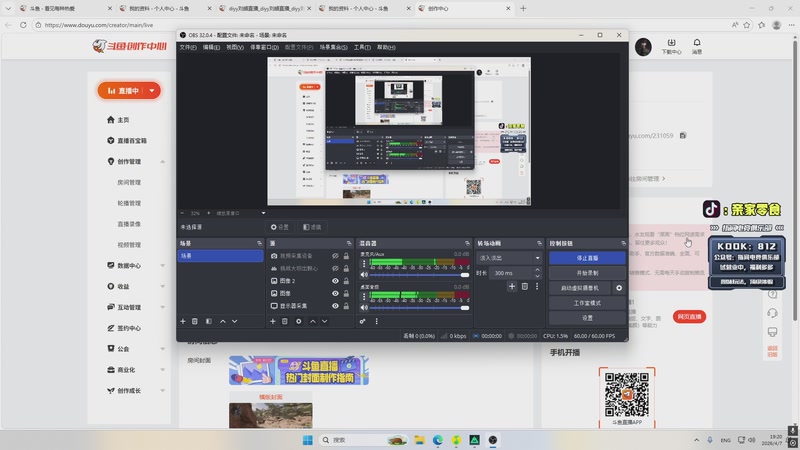The width and height of the screenshot is (800, 450).
Task: Expand the earnings sidebar section
Action: [163, 287]
